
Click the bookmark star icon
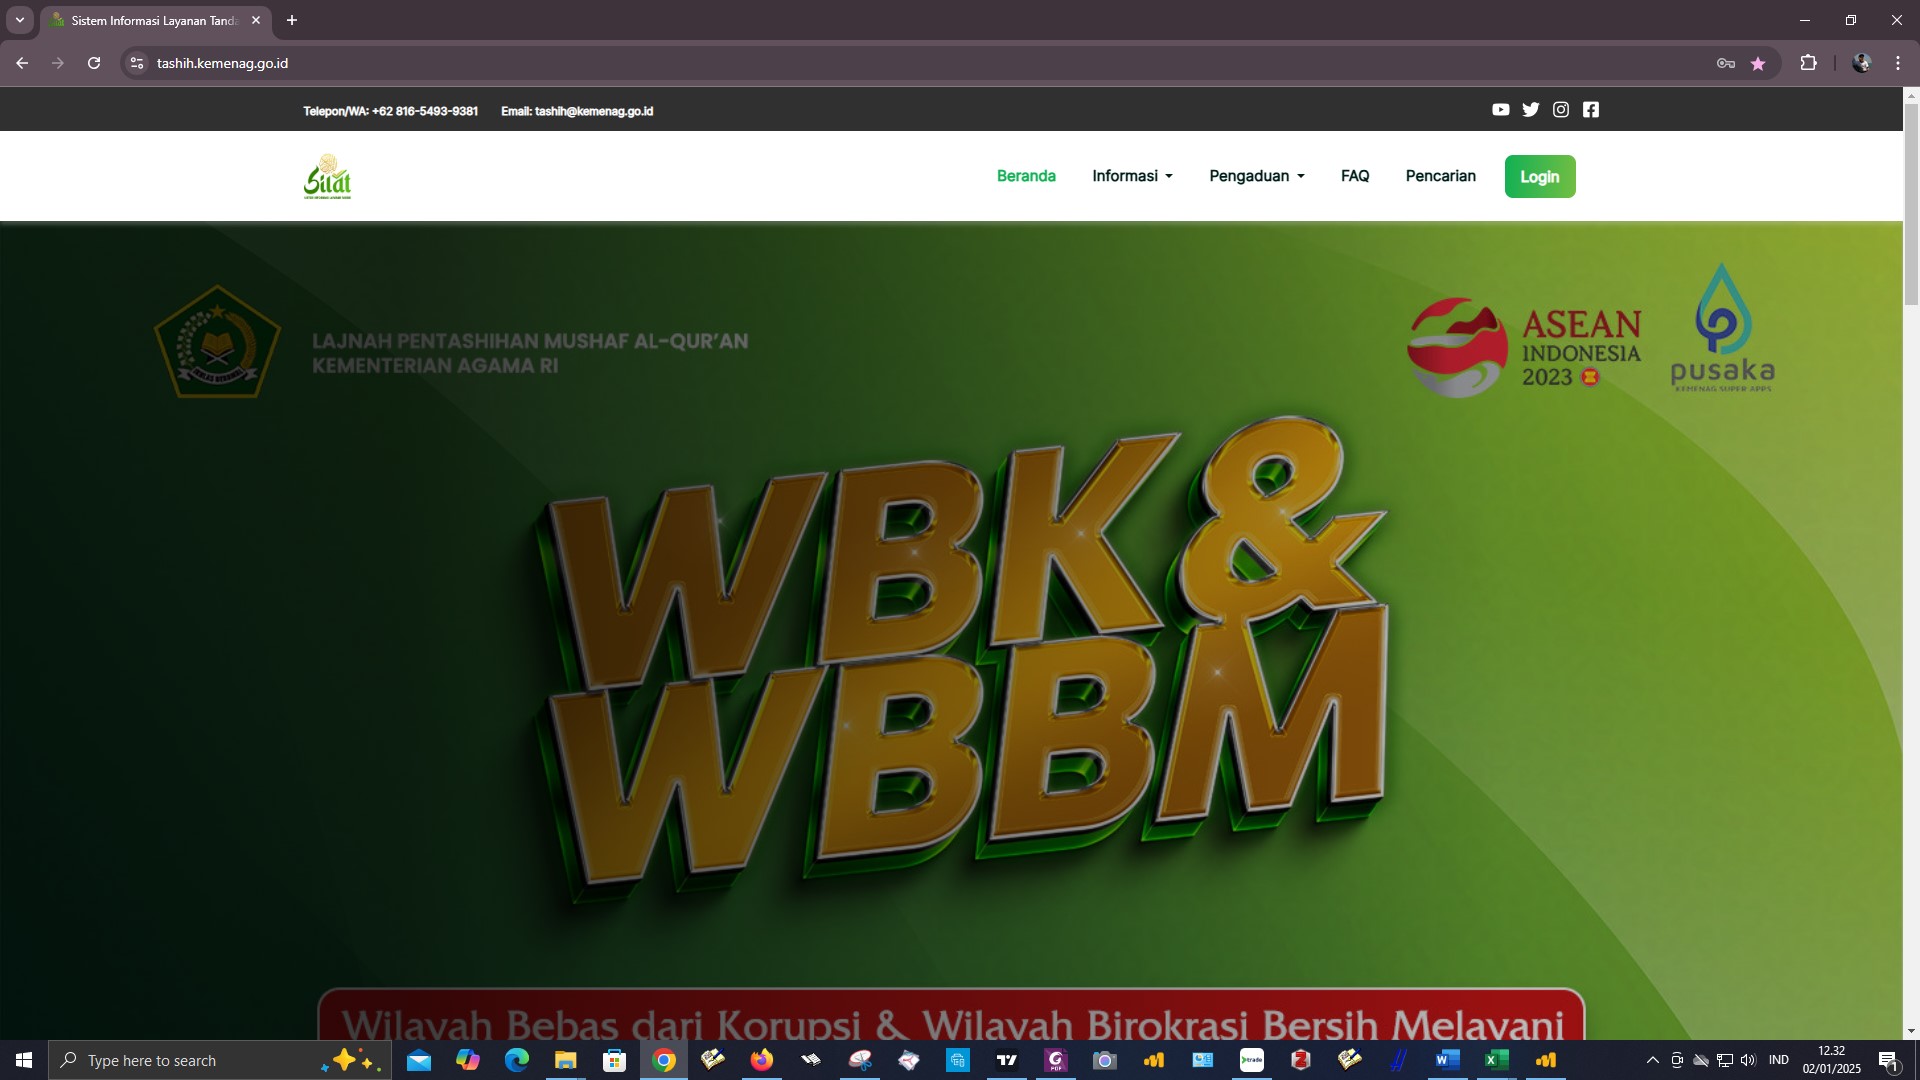1758,63
